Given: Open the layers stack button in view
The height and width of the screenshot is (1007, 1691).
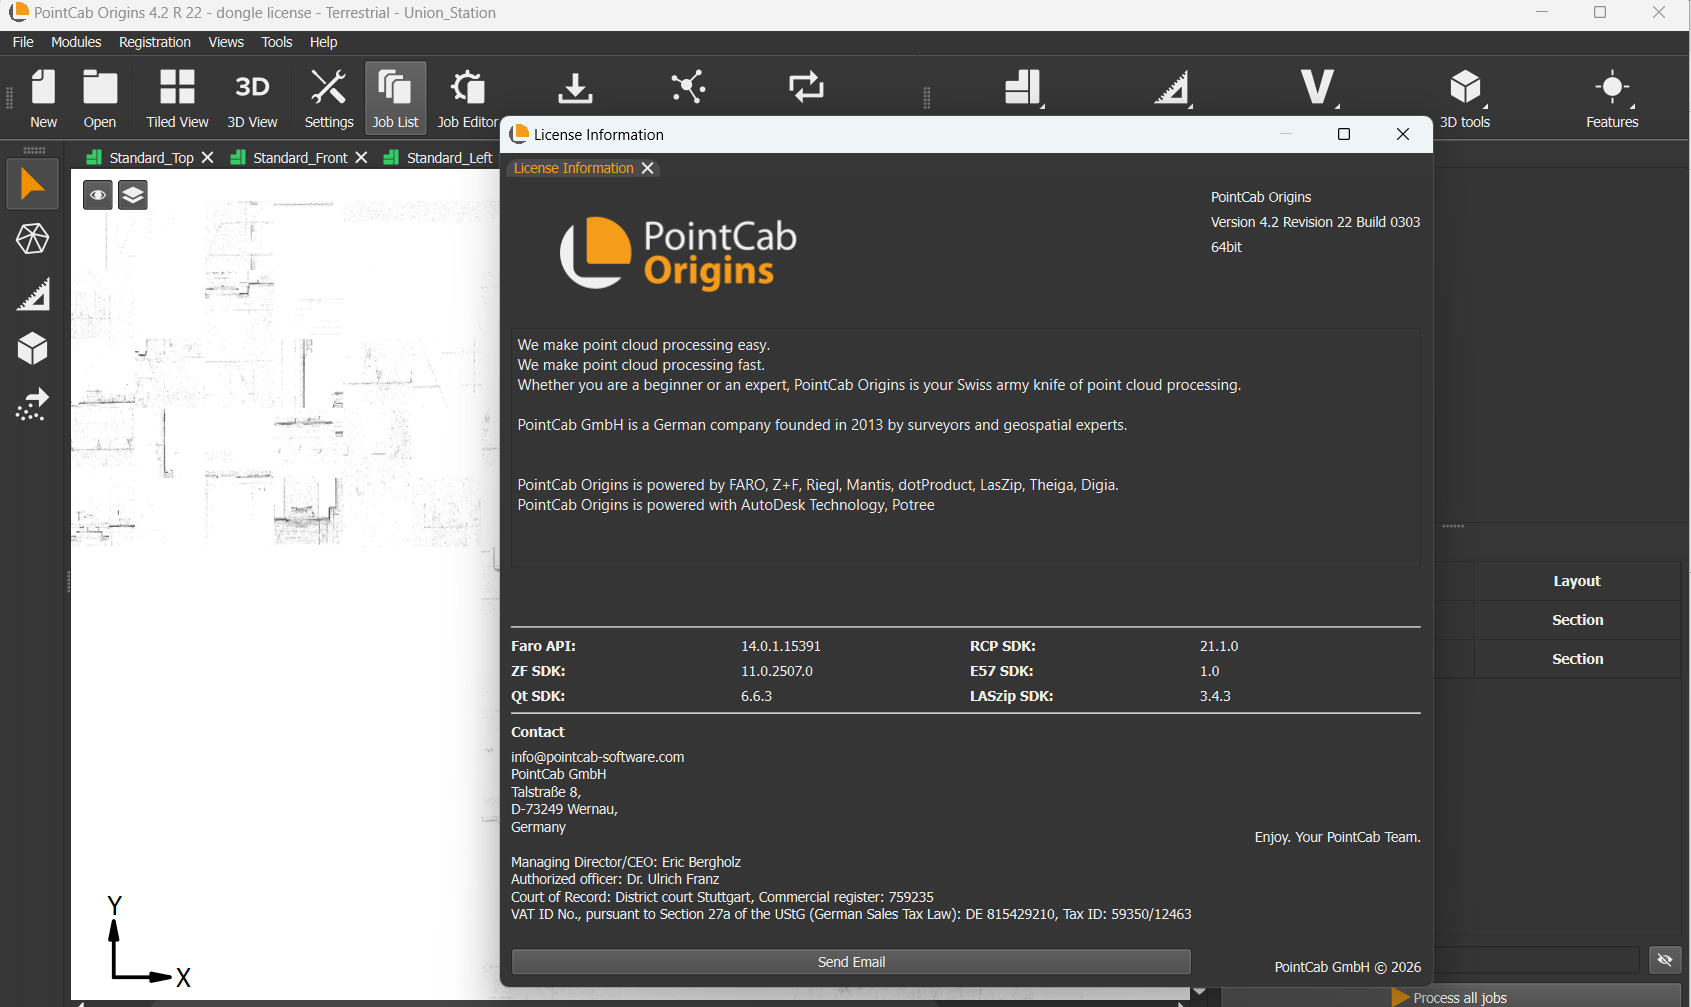Looking at the screenshot, I should coord(133,195).
